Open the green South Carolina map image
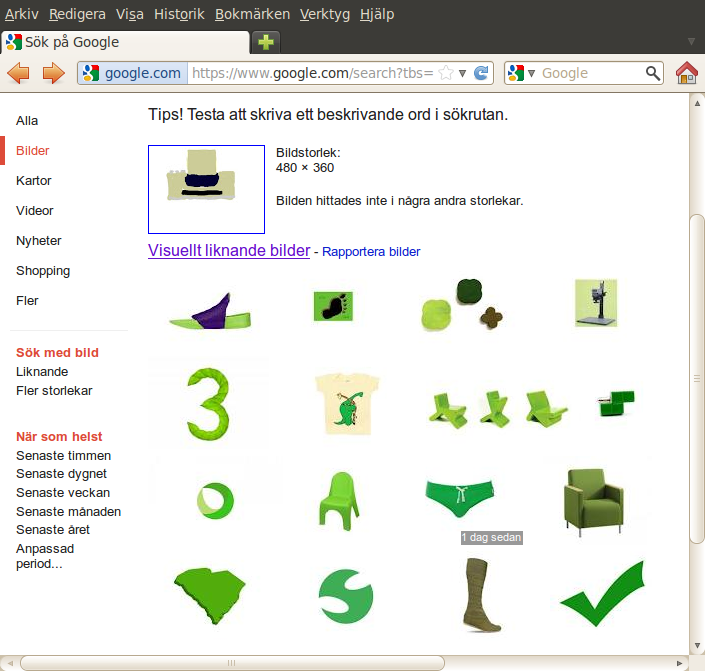Screen dimensions: 705x671 tap(210, 595)
